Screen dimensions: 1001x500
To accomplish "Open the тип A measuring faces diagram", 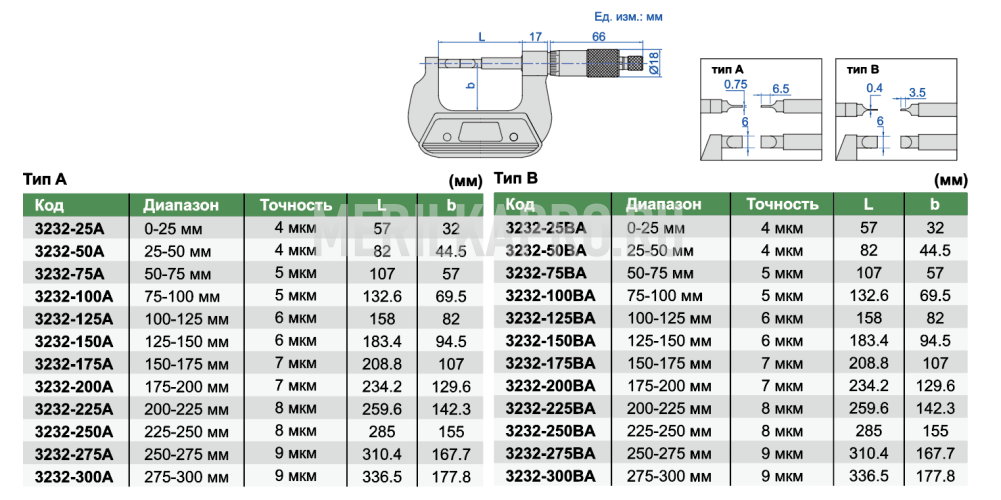I will (x=760, y=109).
